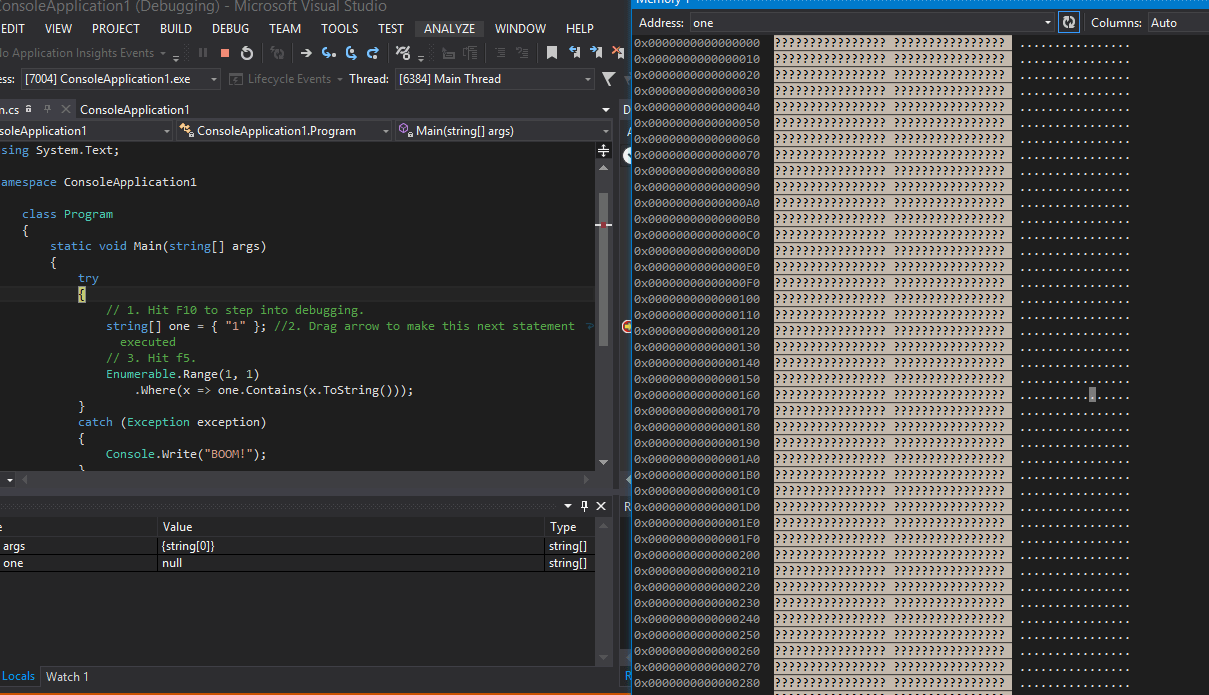The image size is (1209, 695).
Task: Open the memory Address dropdown arrow
Action: tap(1048, 22)
